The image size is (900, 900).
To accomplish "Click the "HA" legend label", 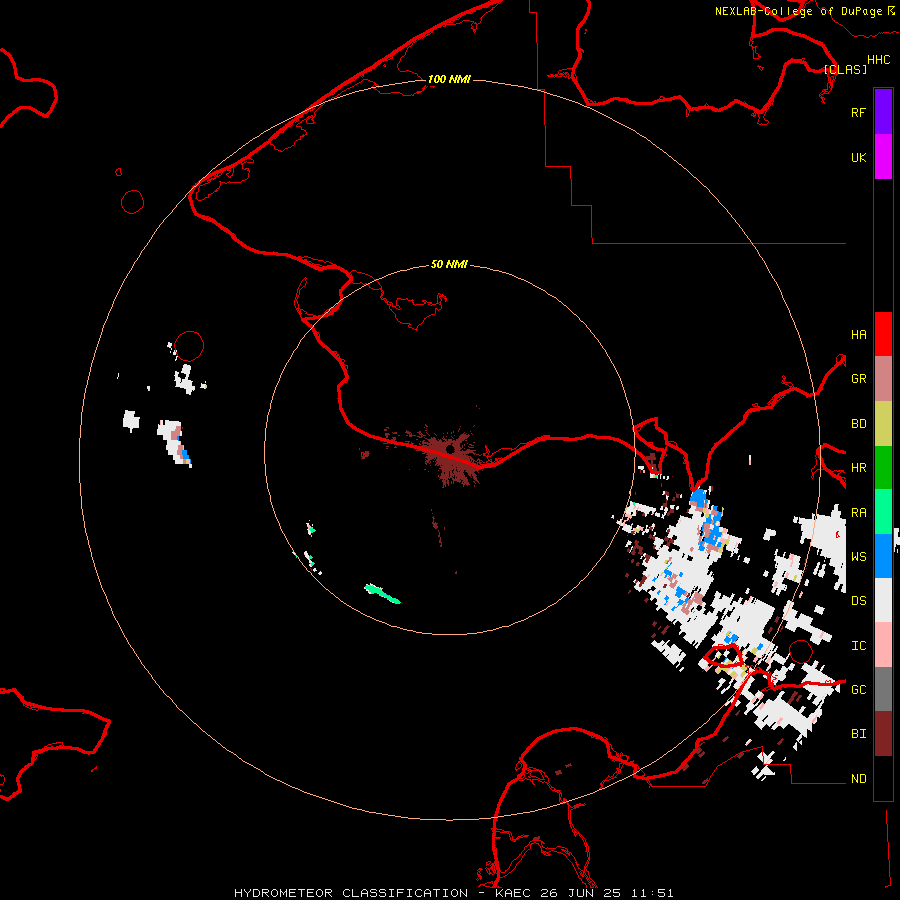I will coord(858,335).
